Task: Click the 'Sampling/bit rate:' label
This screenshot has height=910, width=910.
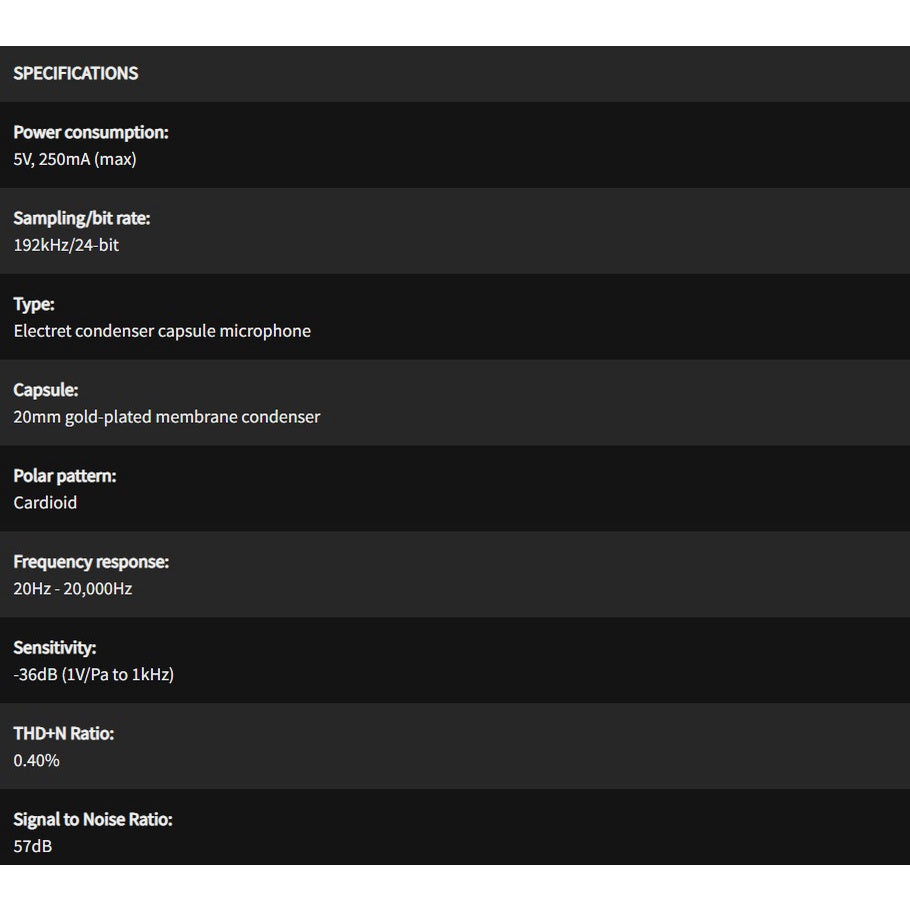Action: [82, 218]
